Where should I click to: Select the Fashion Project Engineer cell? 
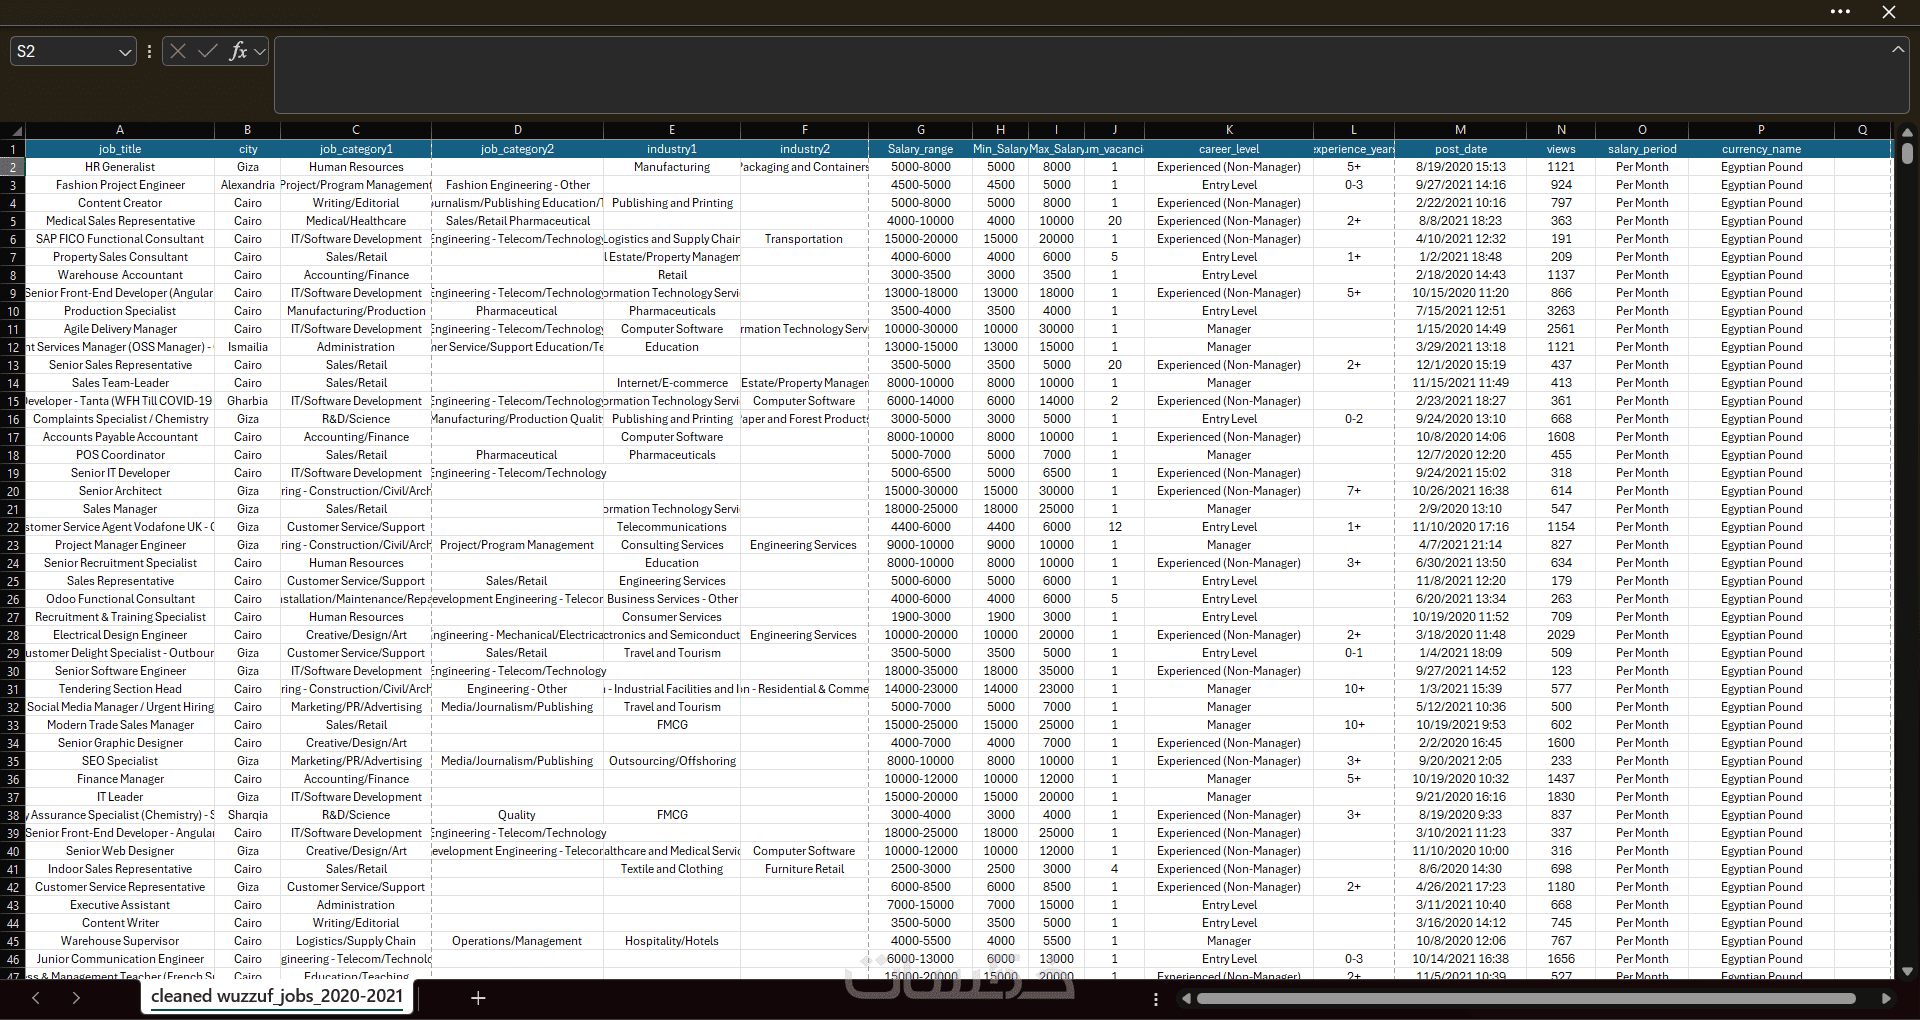point(120,185)
